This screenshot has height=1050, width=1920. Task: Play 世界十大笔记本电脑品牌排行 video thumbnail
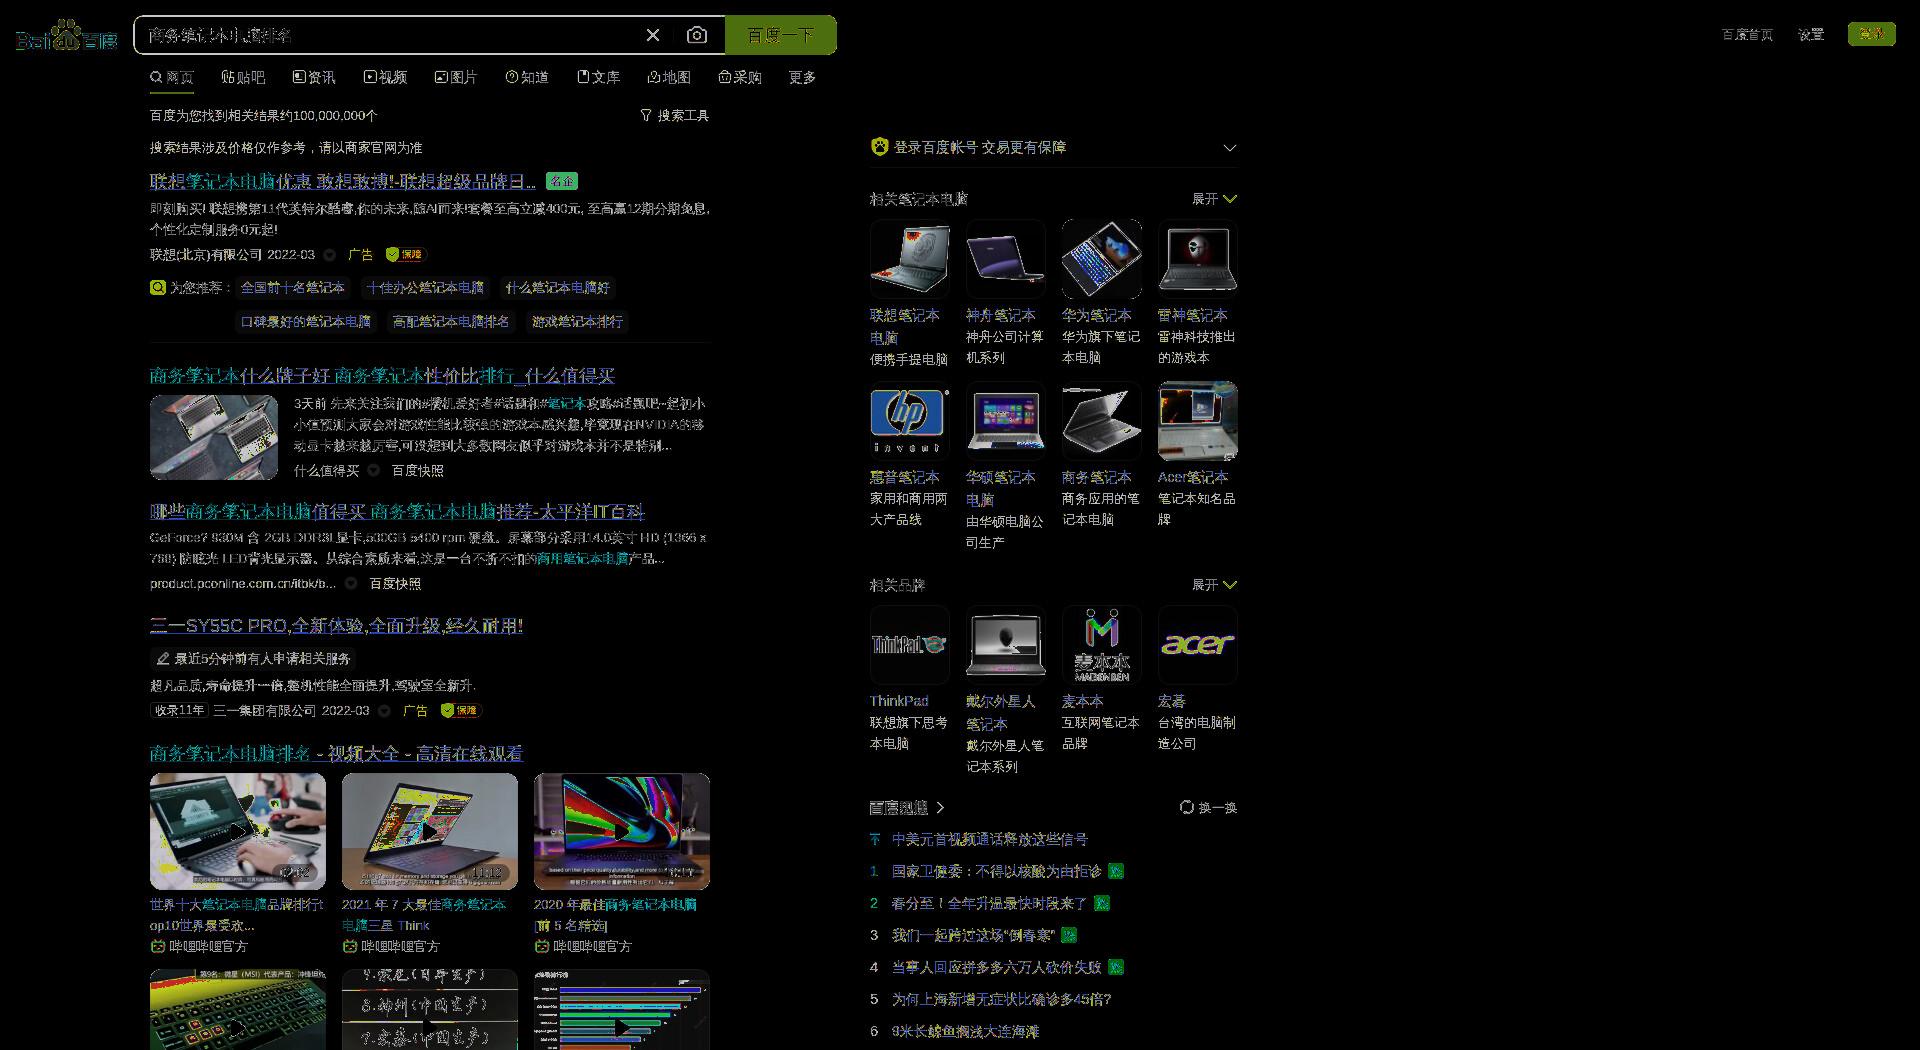pyautogui.click(x=238, y=831)
